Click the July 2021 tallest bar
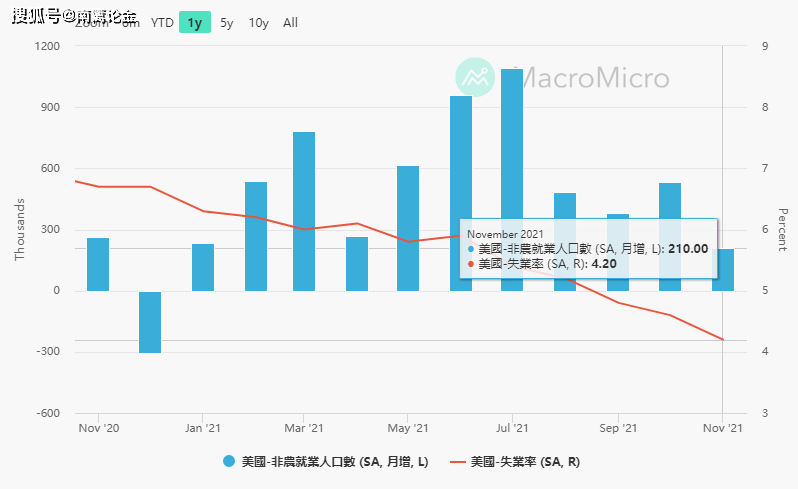 [512, 180]
